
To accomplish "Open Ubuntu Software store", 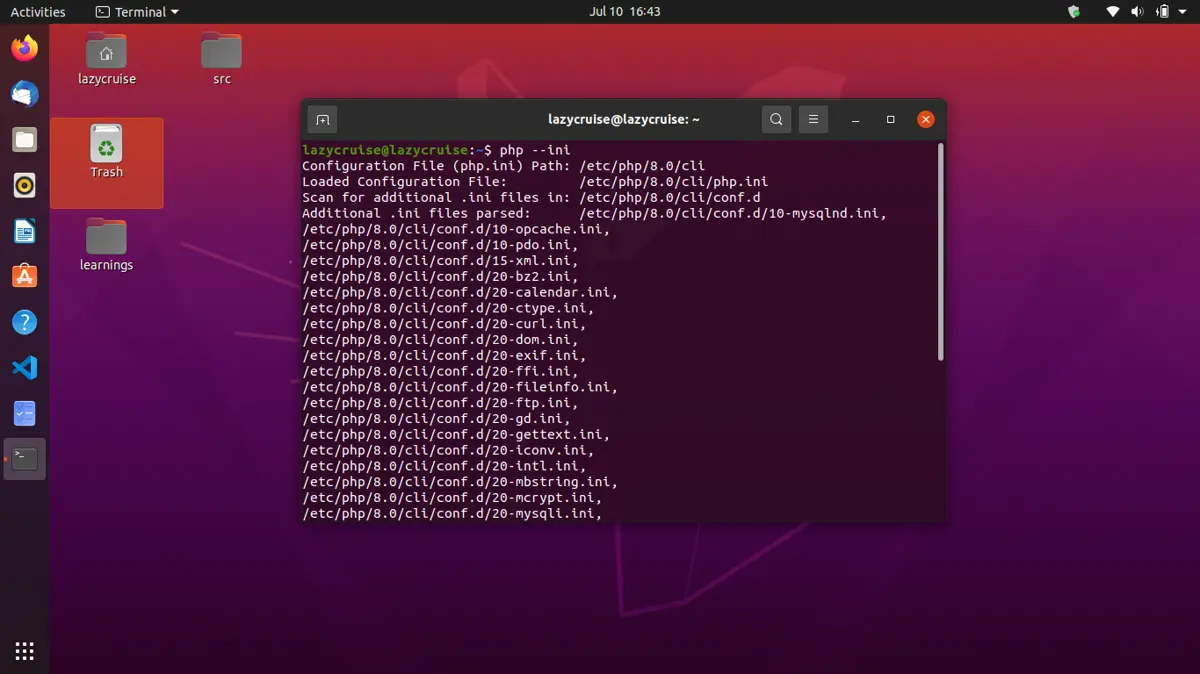I will 25,277.
